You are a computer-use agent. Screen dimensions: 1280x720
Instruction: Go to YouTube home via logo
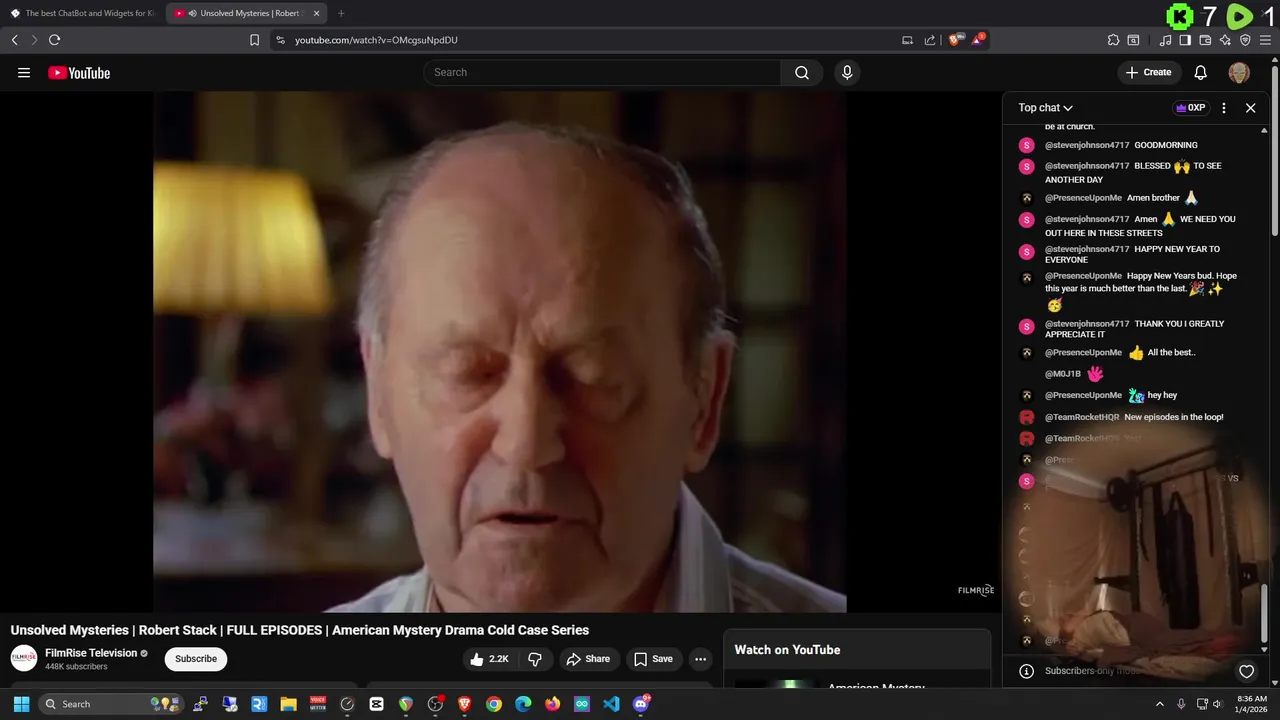[79, 73]
